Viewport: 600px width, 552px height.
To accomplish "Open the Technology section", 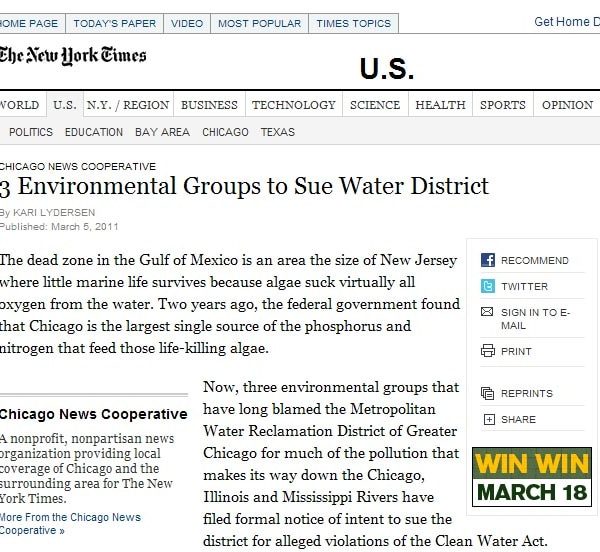I will coord(293,105).
